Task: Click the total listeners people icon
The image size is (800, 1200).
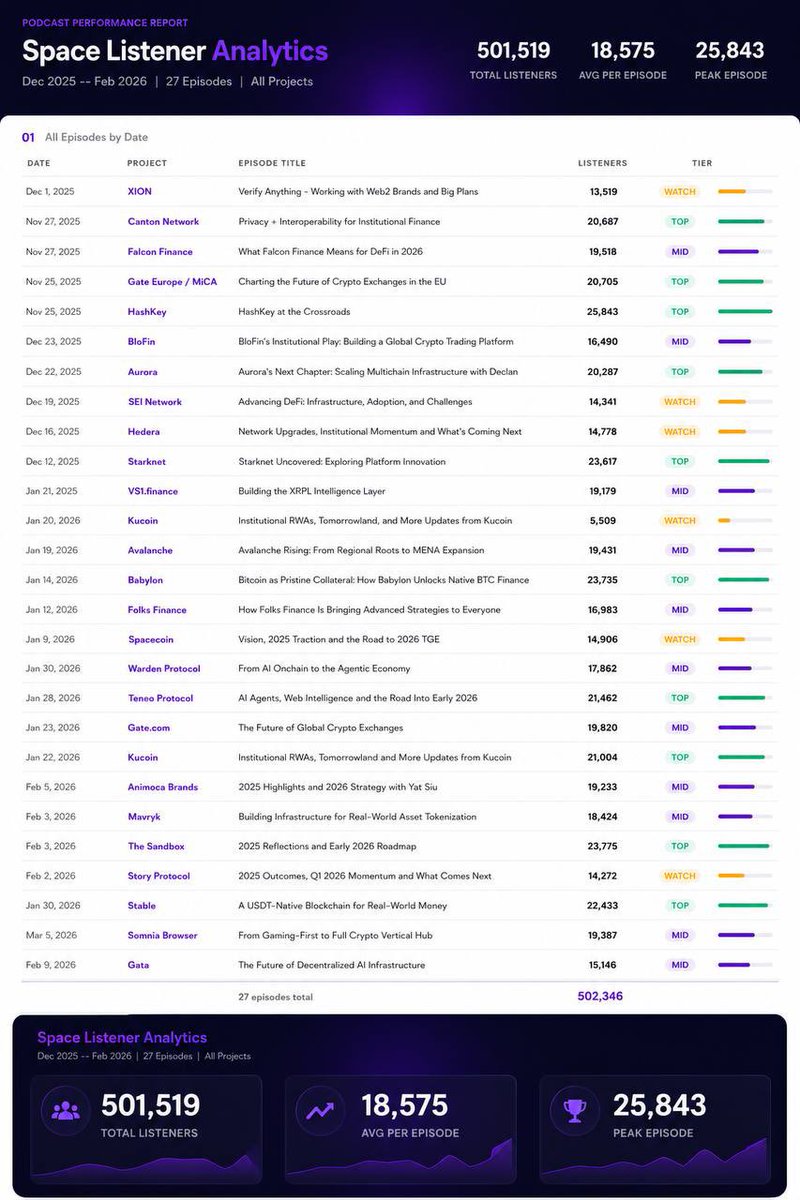Action: coord(65,1112)
